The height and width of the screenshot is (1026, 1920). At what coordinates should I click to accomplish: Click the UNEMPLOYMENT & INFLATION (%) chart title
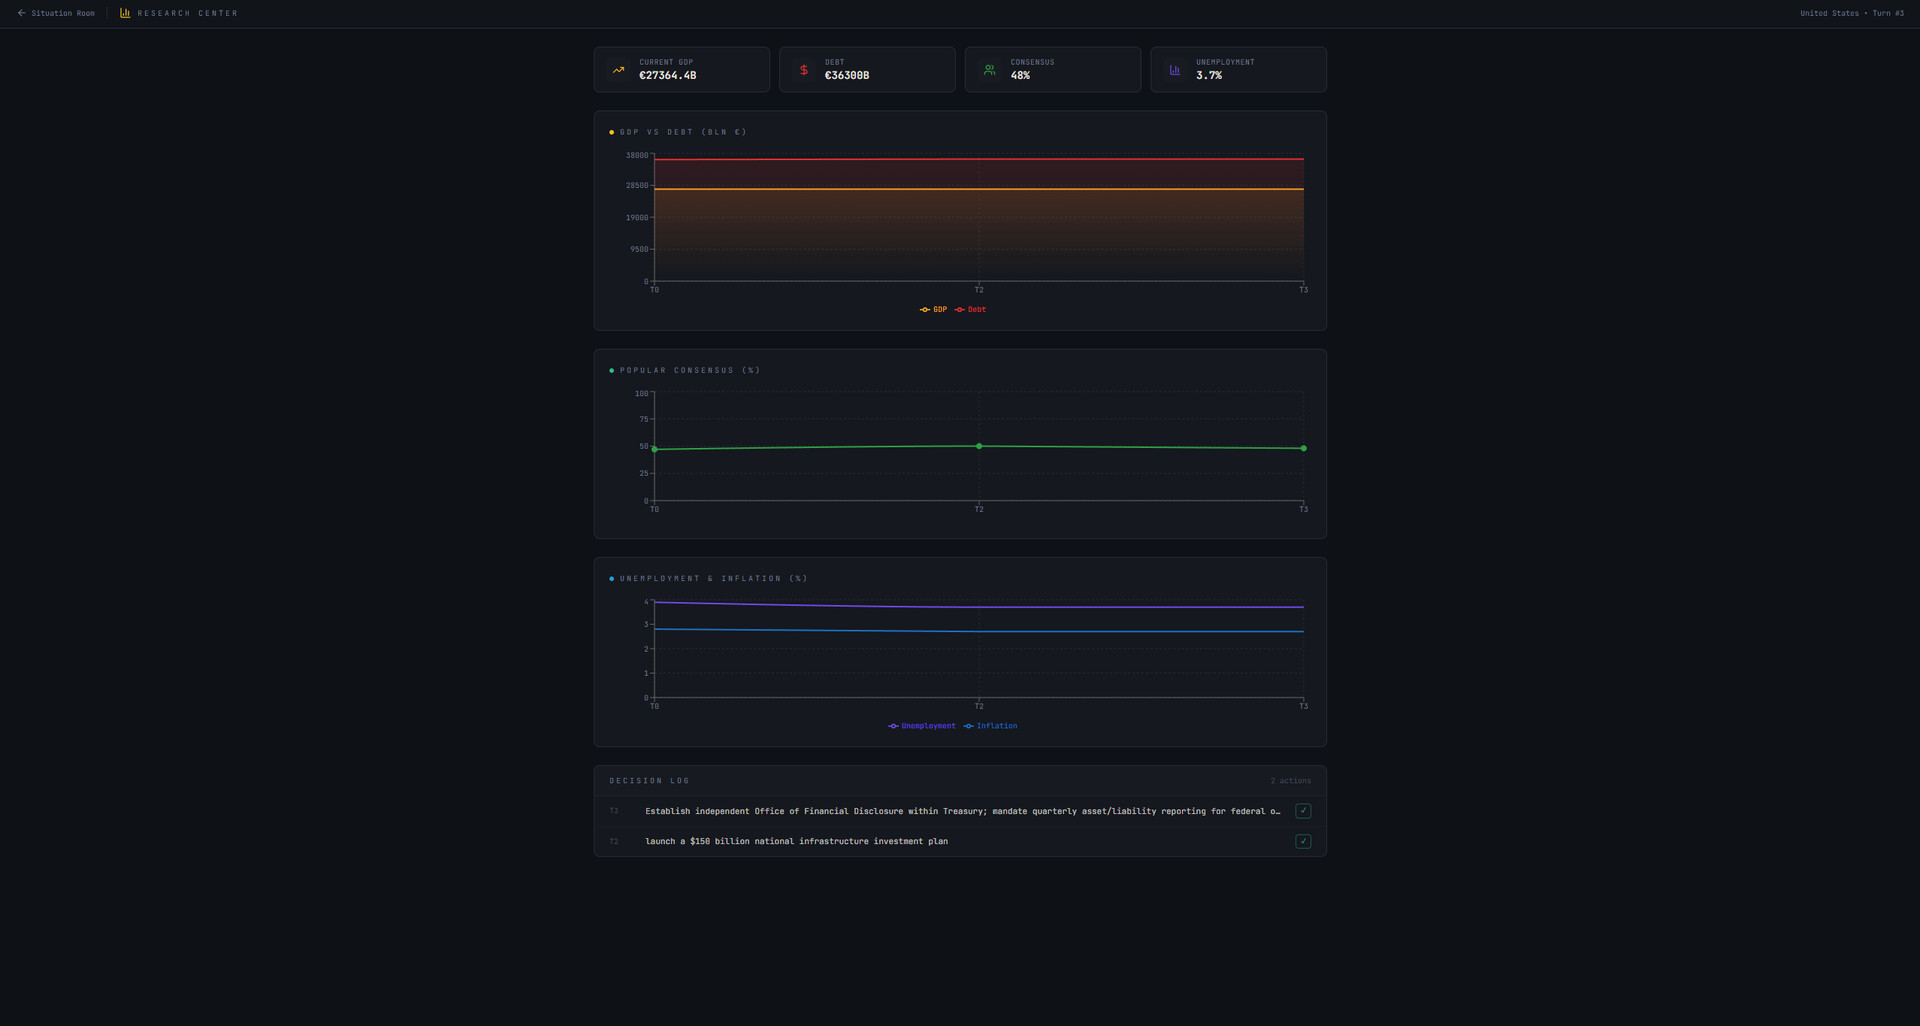click(x=713, y=578)
